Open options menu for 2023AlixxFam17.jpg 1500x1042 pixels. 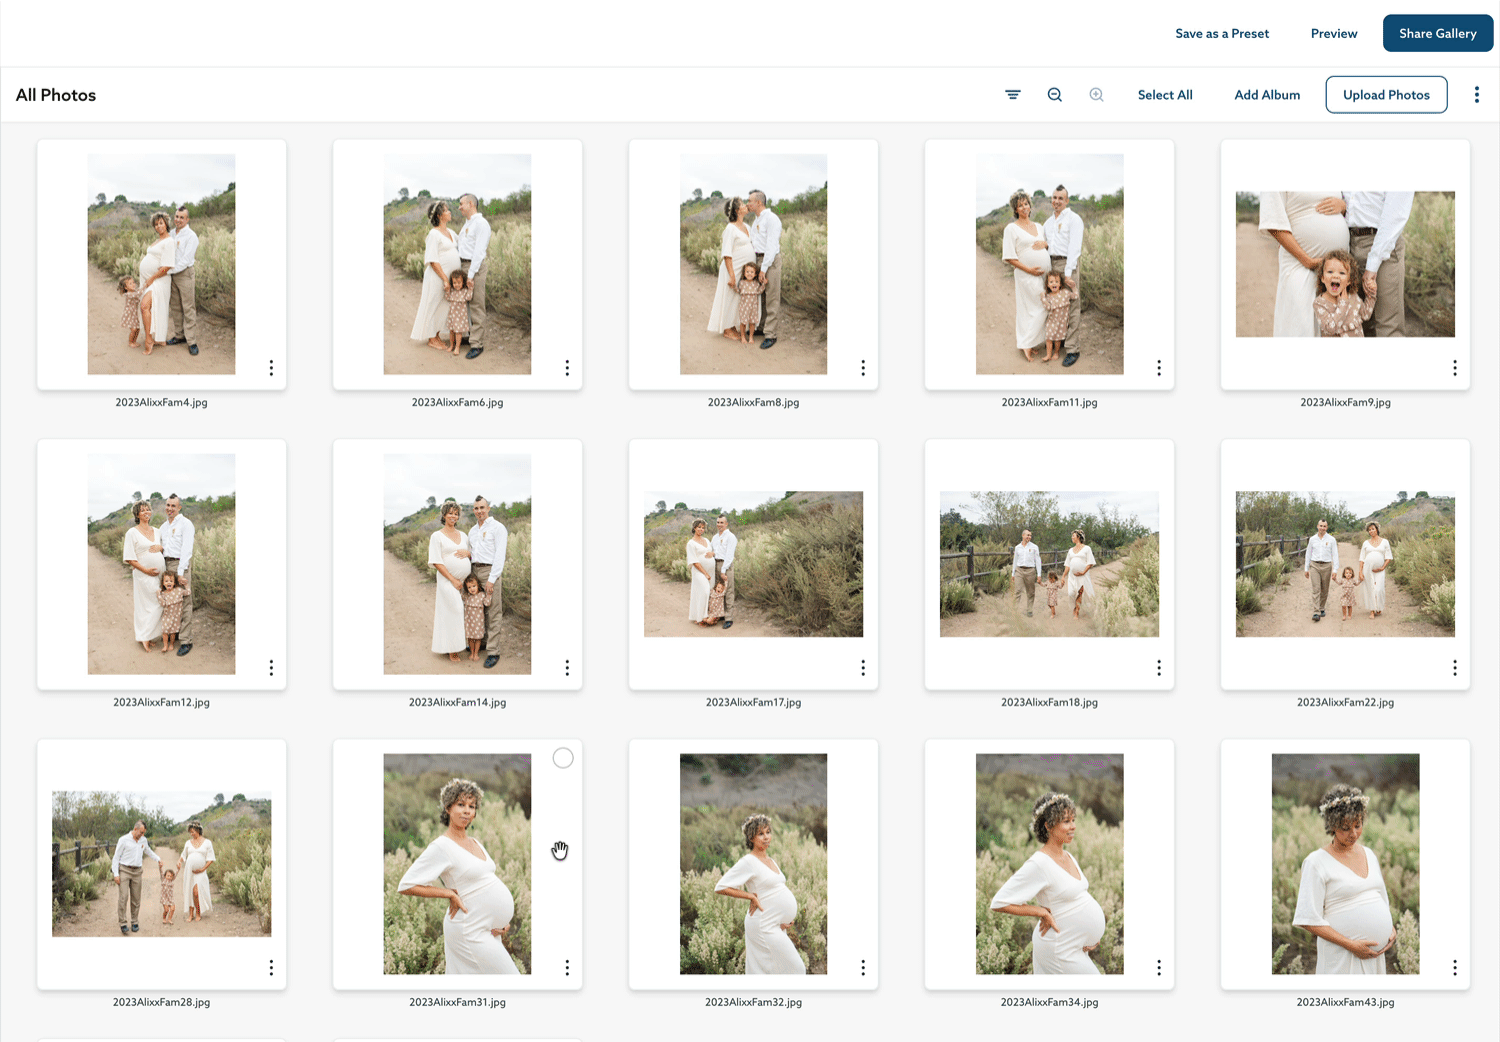pyautogui.click(x=862, y=668)
